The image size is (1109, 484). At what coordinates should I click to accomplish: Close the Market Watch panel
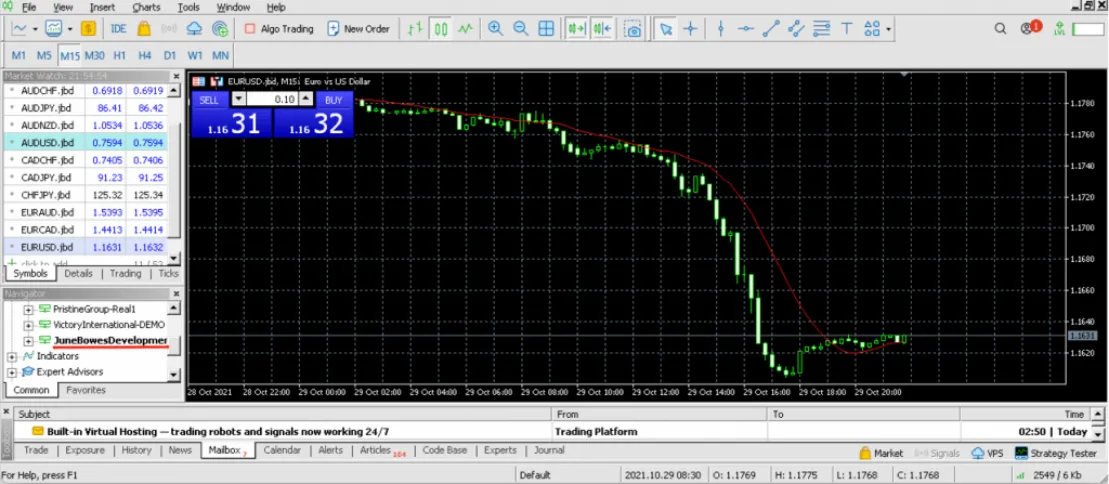point(176,76)
